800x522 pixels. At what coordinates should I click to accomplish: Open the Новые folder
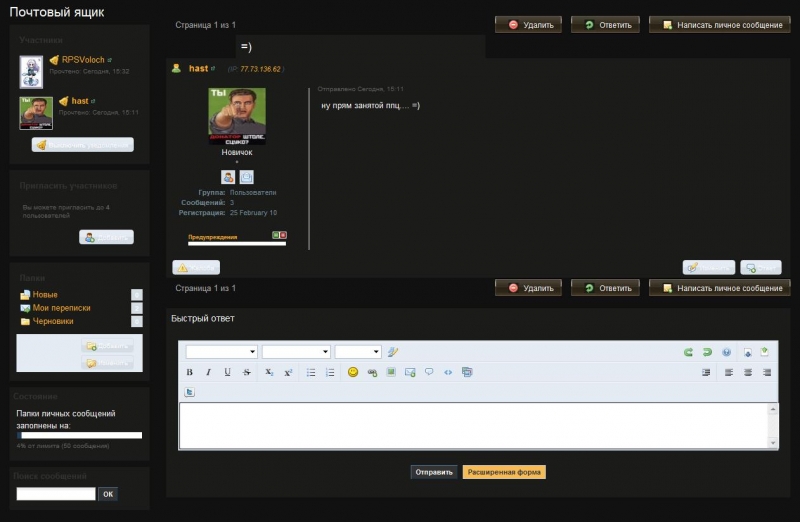pyautogui.click(x=45, y=294)
